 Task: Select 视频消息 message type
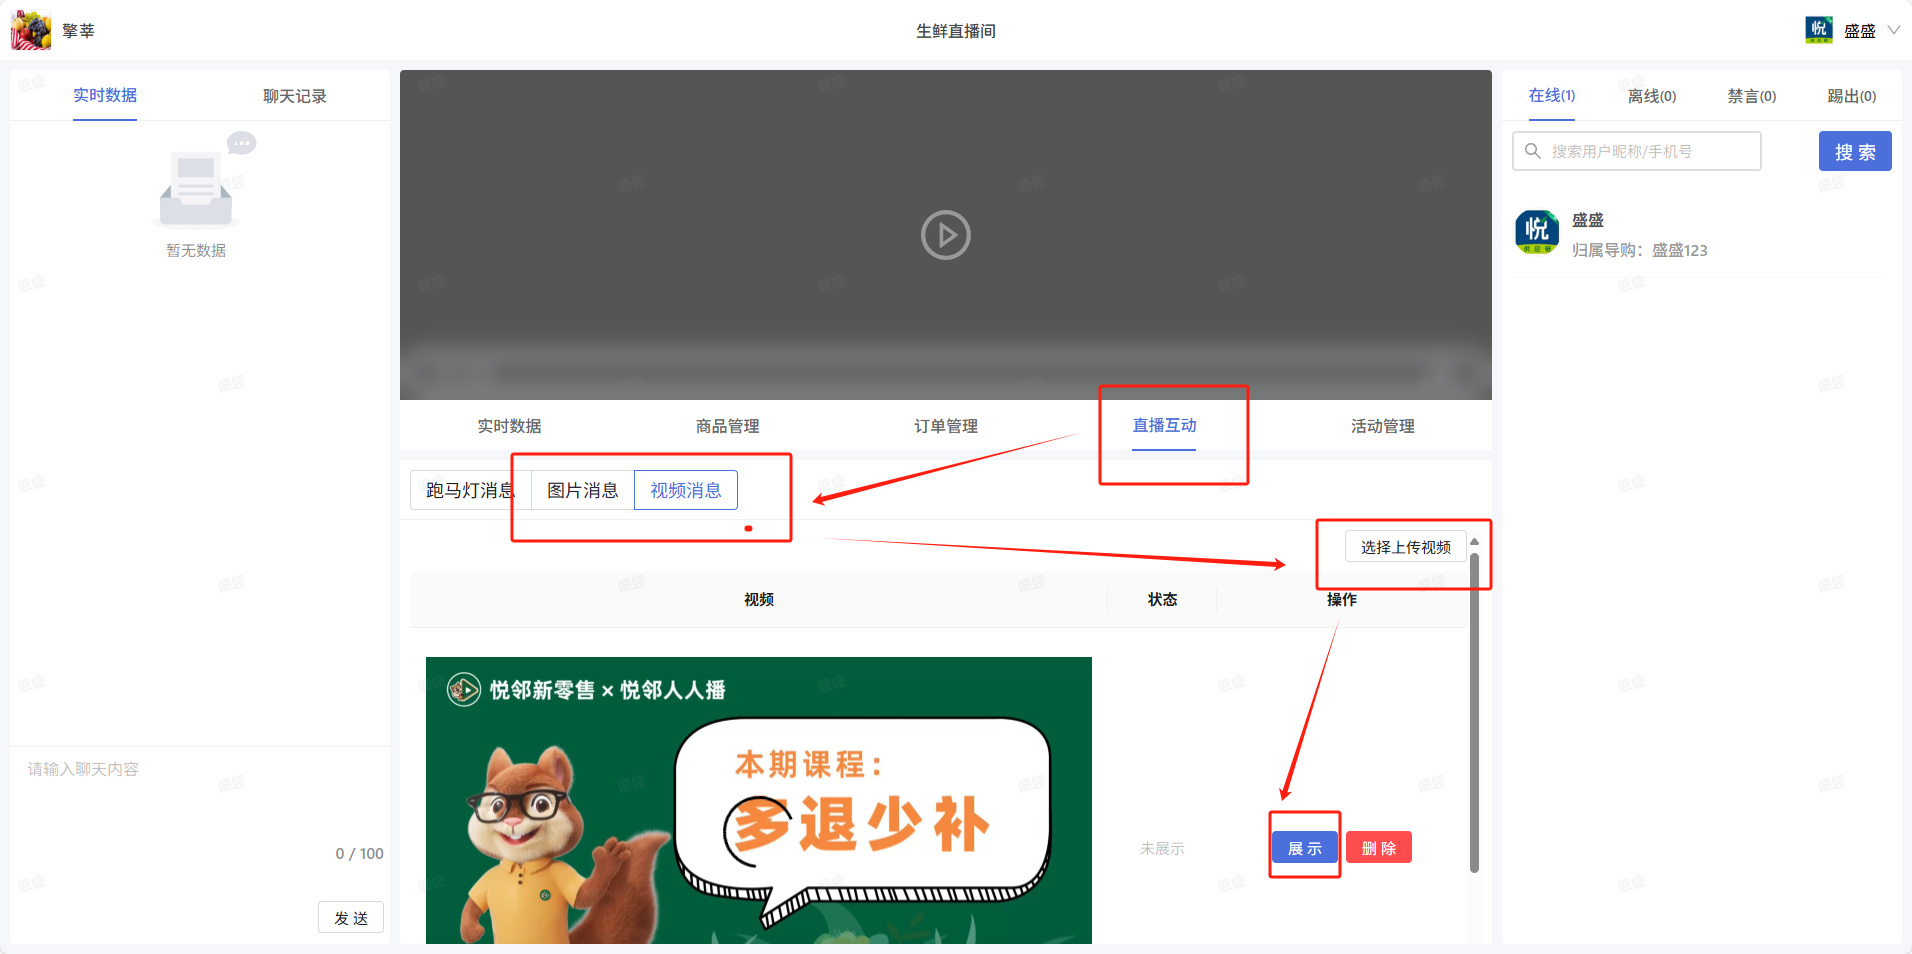coord(685,490)
